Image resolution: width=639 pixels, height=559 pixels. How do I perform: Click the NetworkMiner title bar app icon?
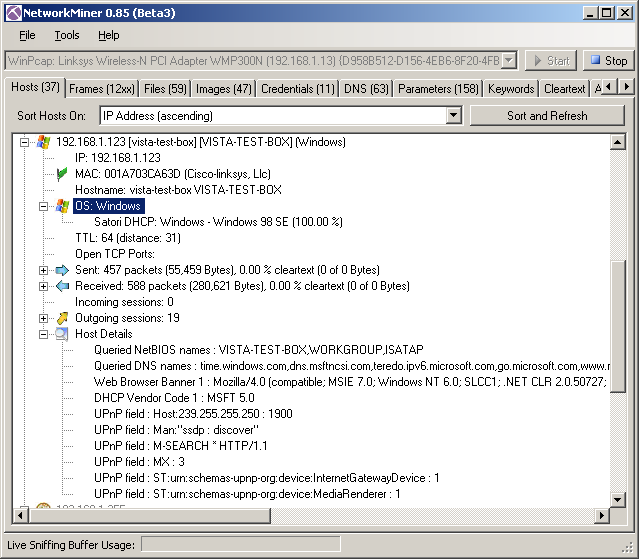click(13, 13)
